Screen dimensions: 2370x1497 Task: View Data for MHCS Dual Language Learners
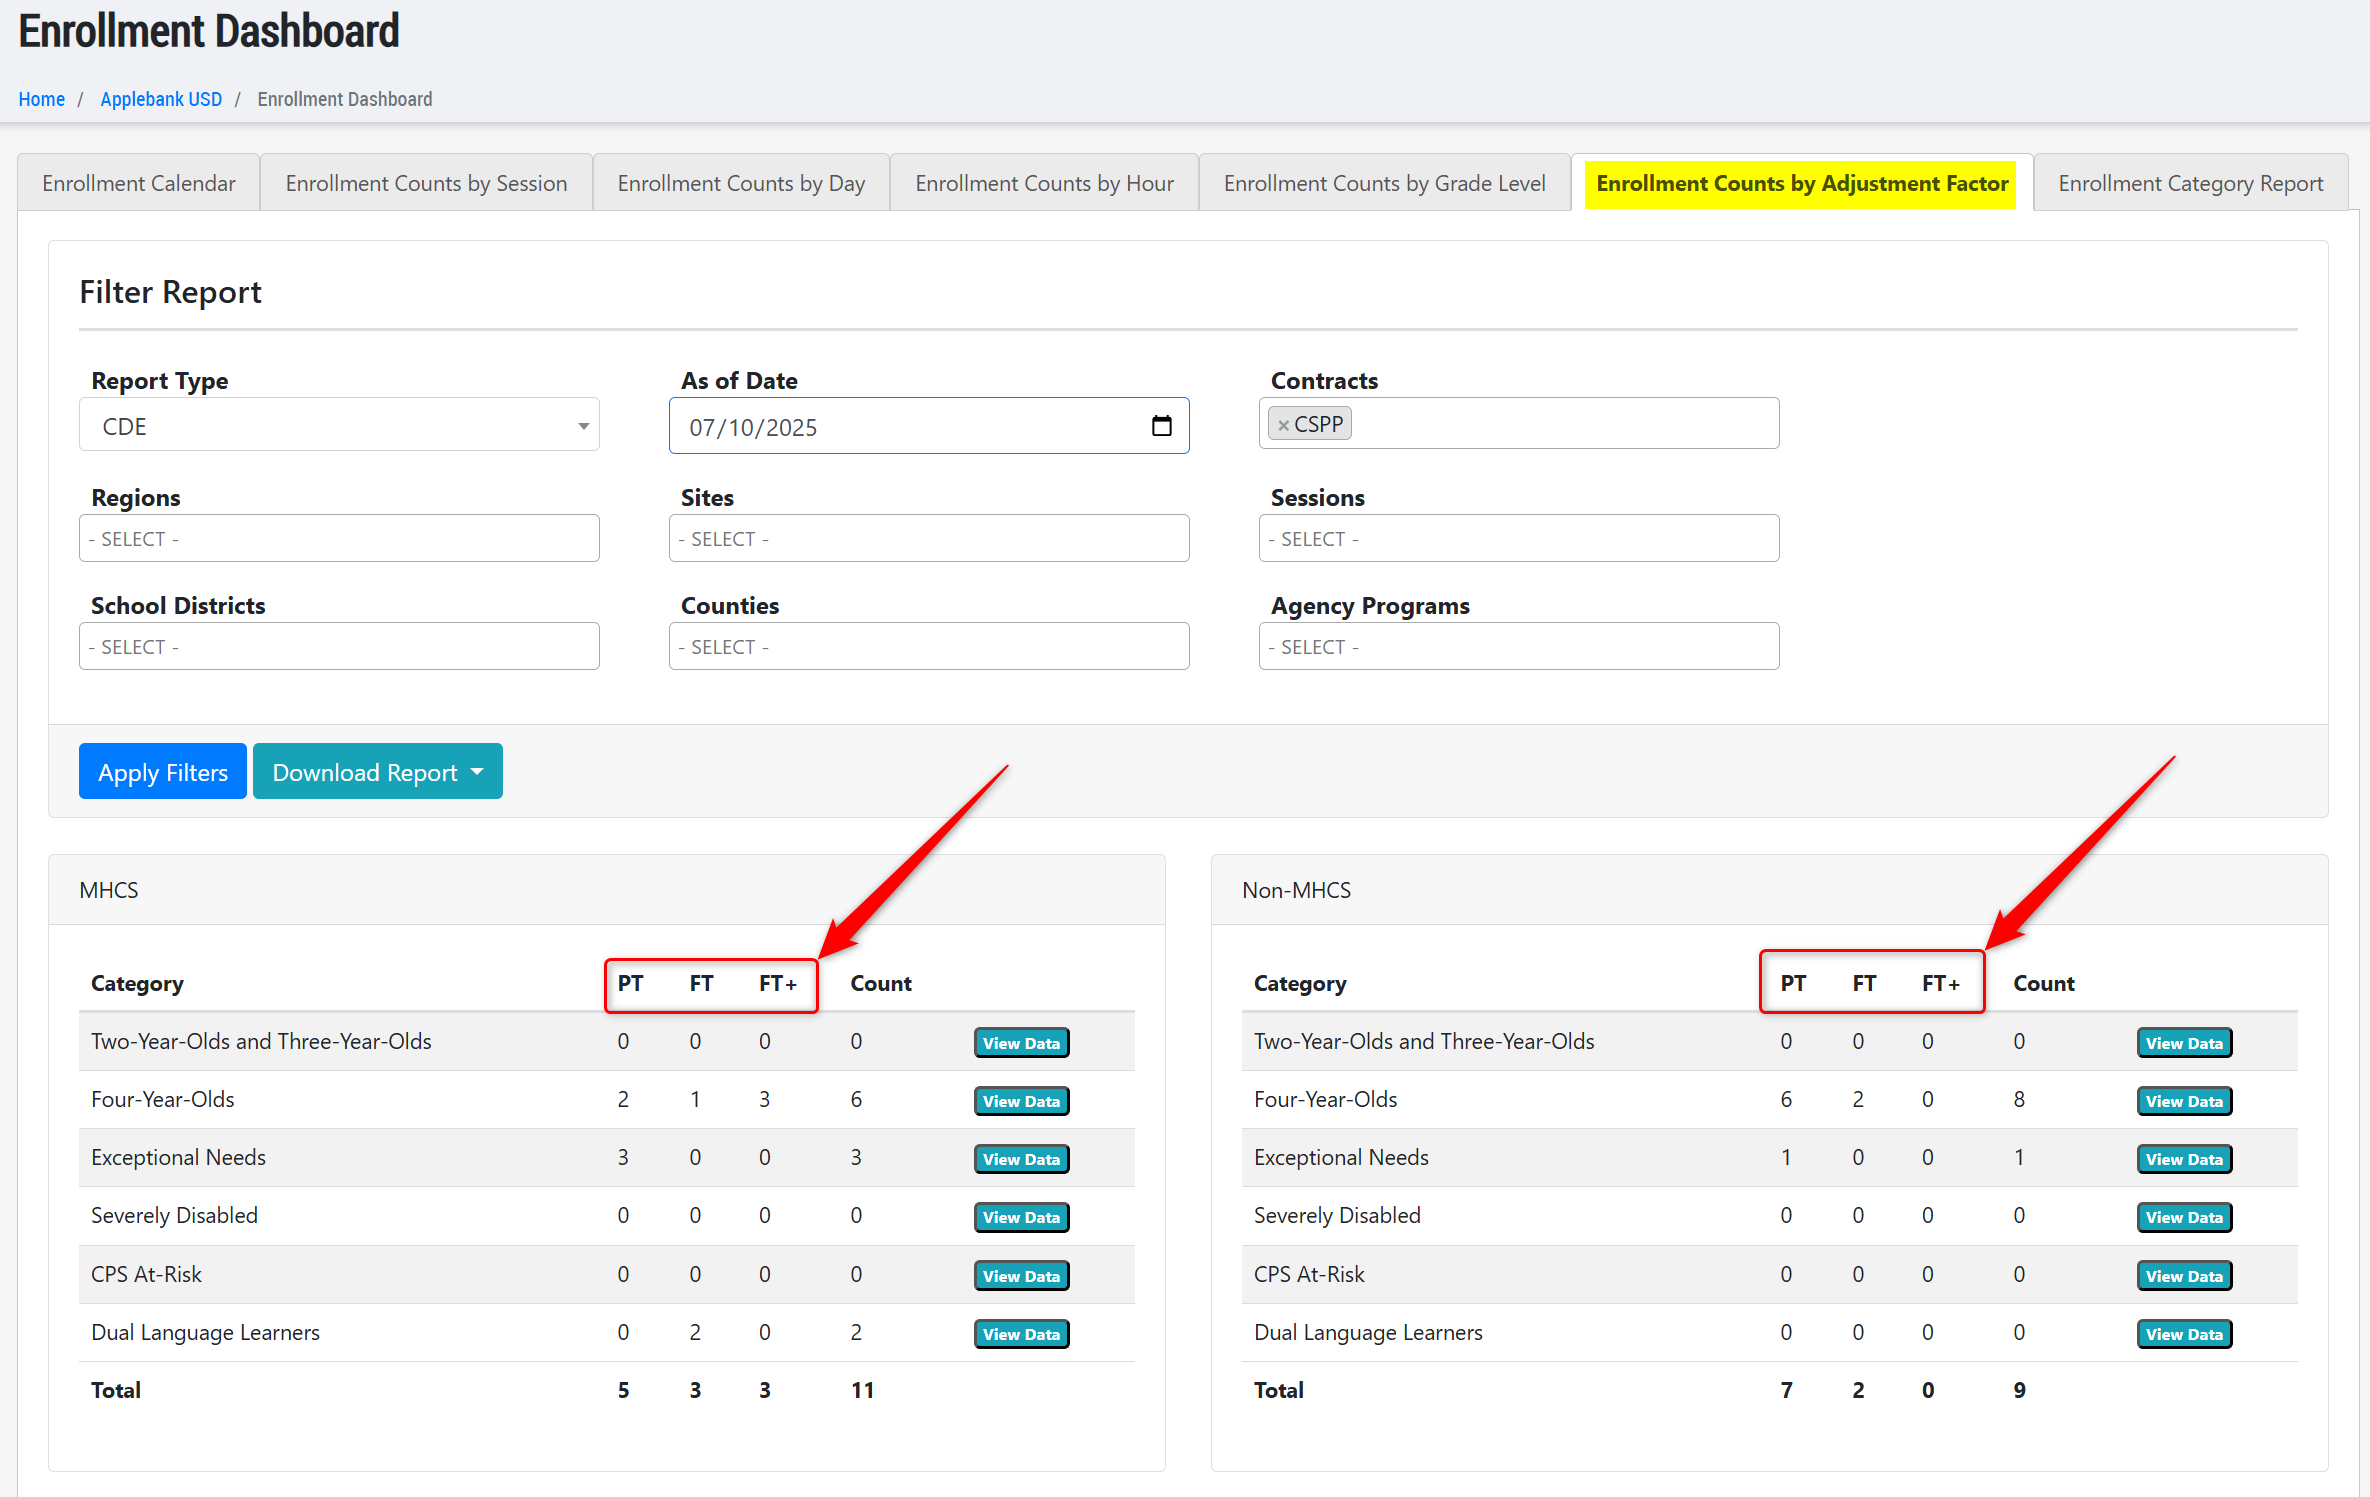click(1021, 1334)
